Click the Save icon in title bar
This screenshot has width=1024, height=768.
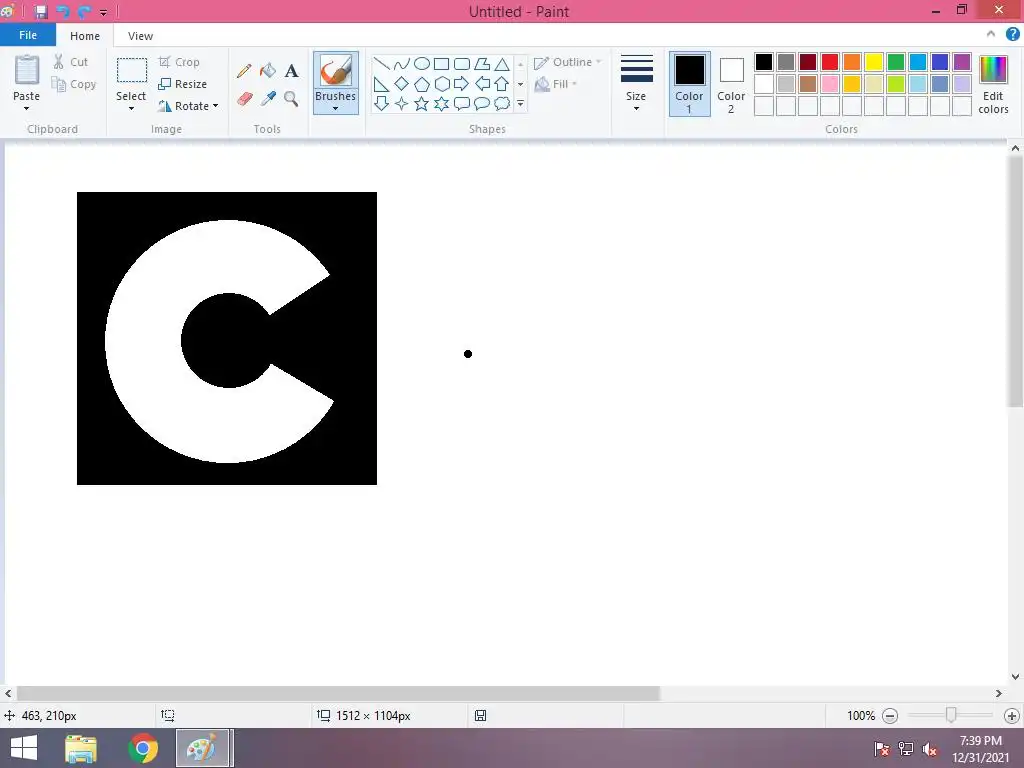tap(41, 12)
